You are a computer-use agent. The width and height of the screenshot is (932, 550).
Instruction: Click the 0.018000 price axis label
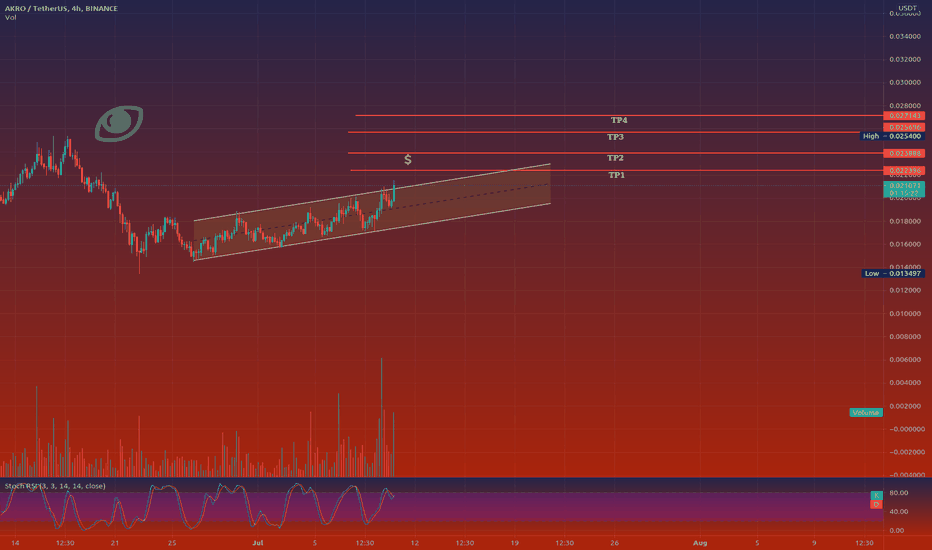[905, 221]
